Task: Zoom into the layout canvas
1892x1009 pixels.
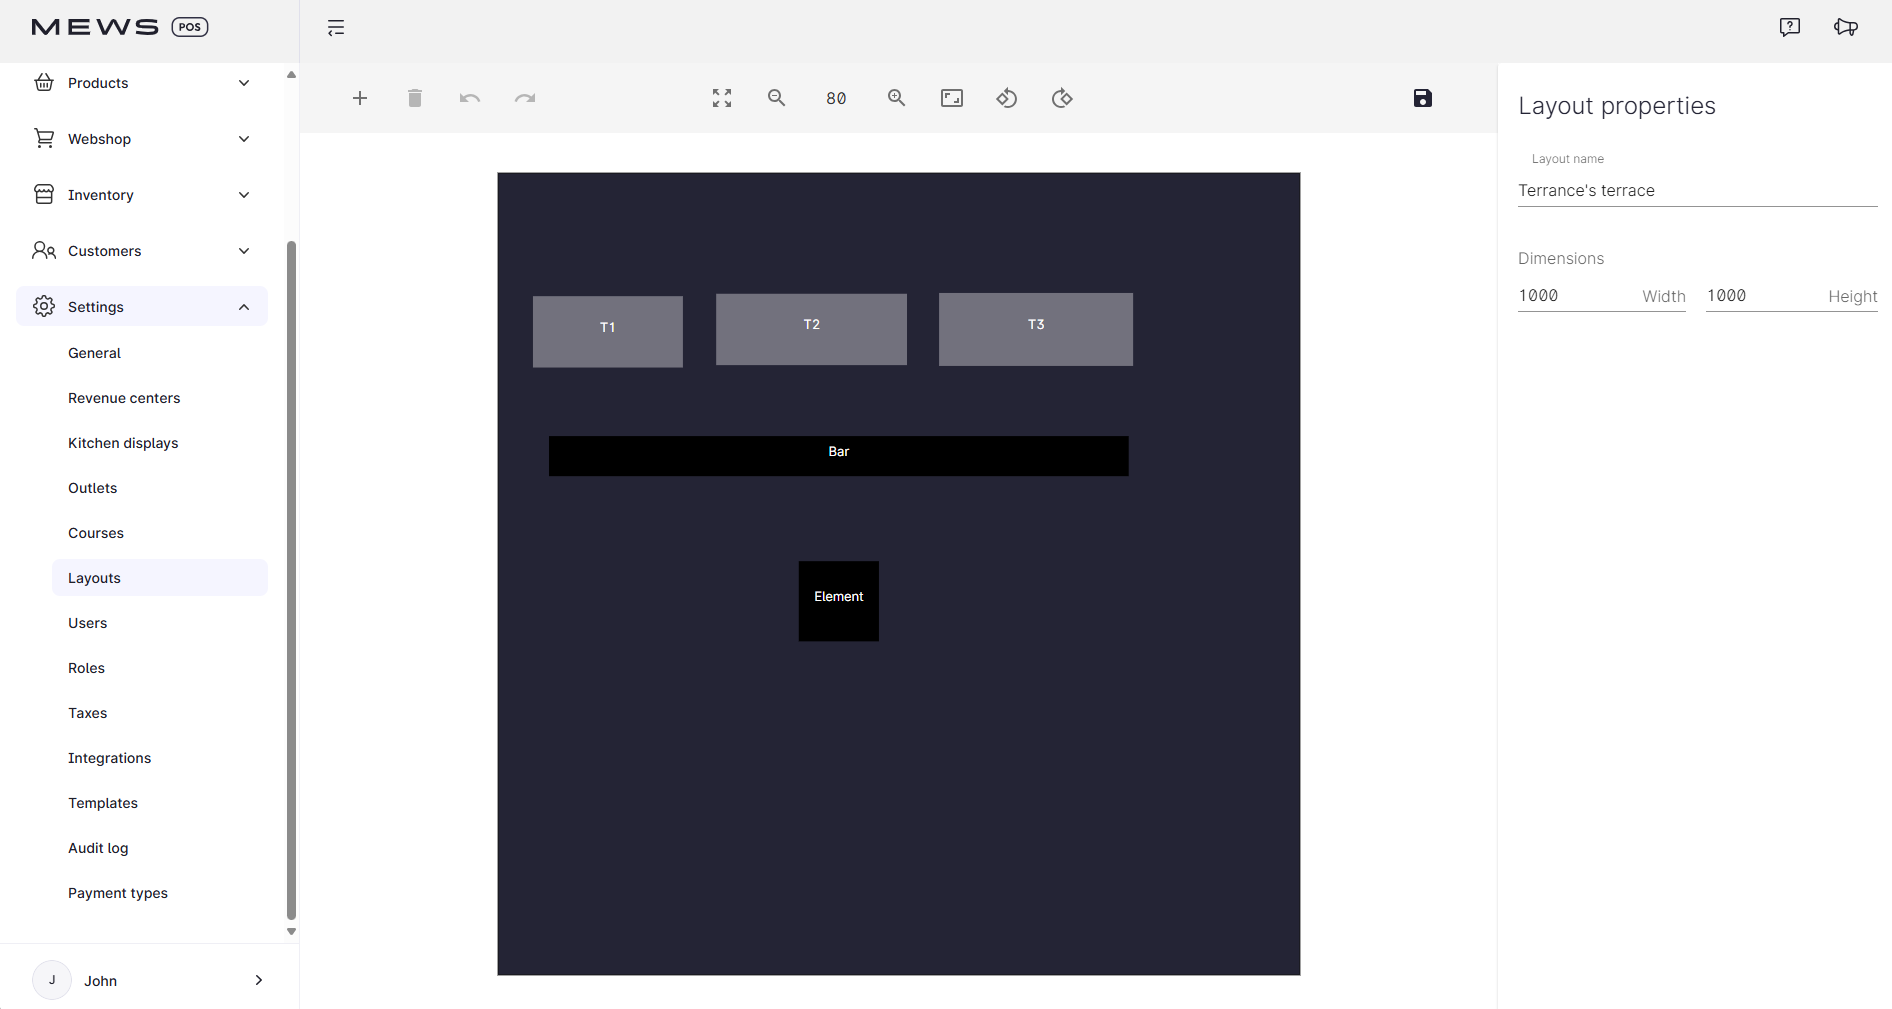Action: [x=896, y=98]
